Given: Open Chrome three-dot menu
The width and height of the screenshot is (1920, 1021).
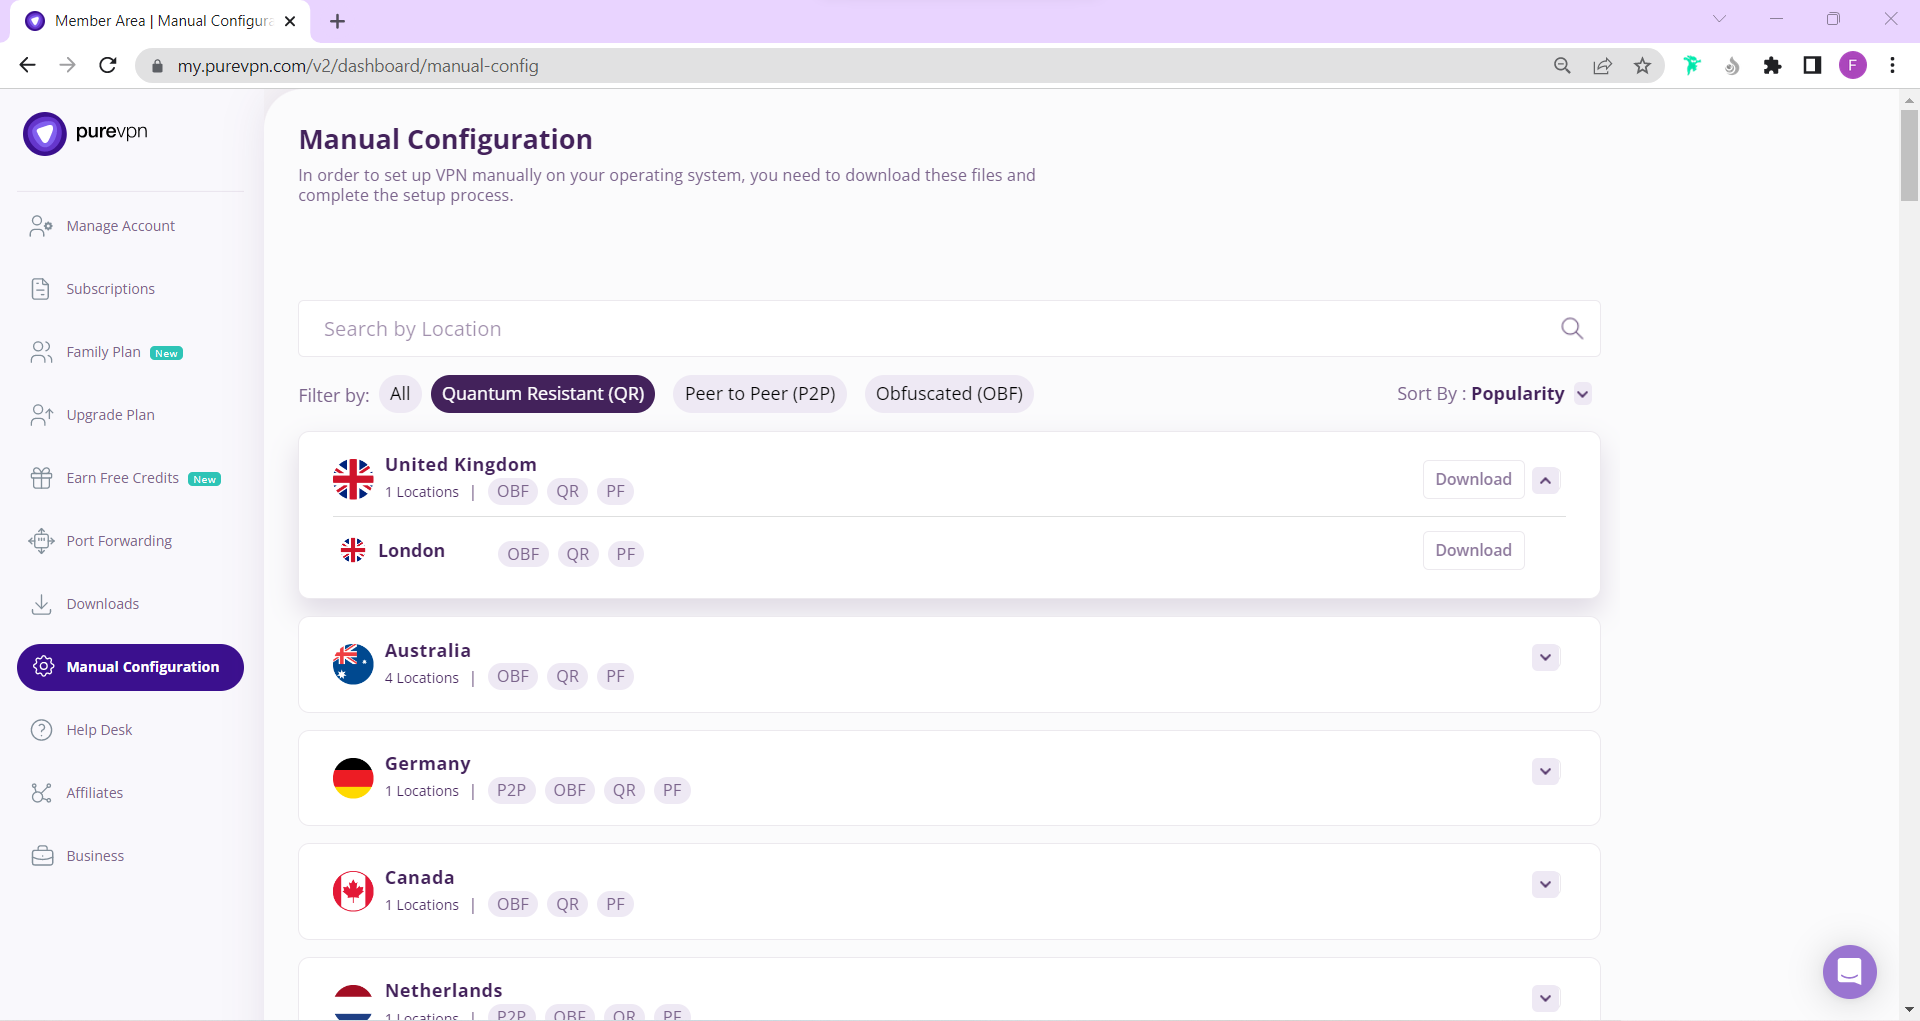Looking at the screenshot, I should click(x=1892, y=66).
